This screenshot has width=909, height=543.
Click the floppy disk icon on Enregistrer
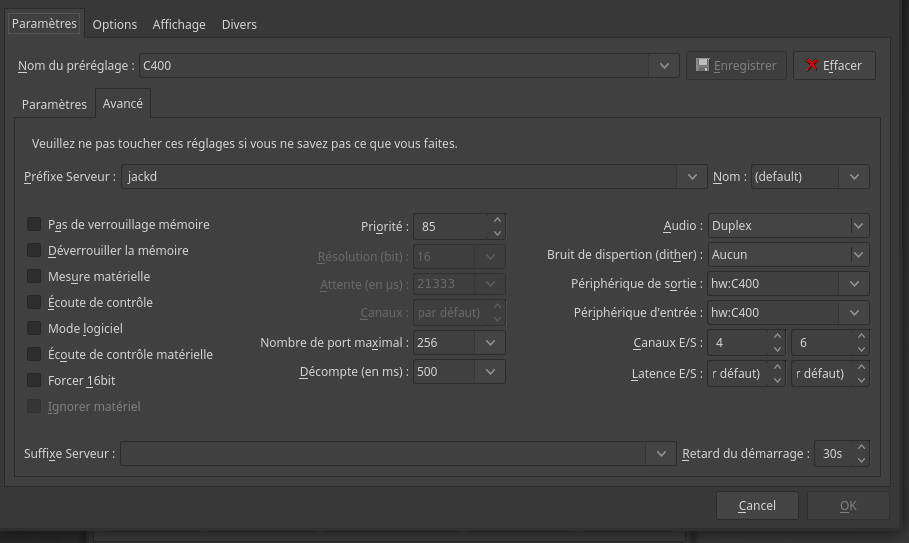(x=703, y=65)
